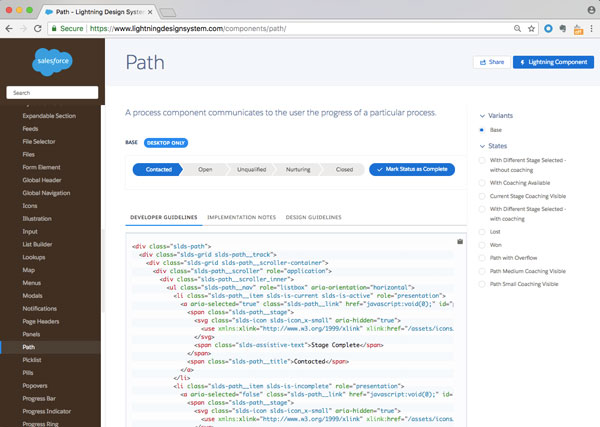This screenshot has height=427, width=600.
Task: Select the Lost state radio button
Action: (x=482, y=232)
